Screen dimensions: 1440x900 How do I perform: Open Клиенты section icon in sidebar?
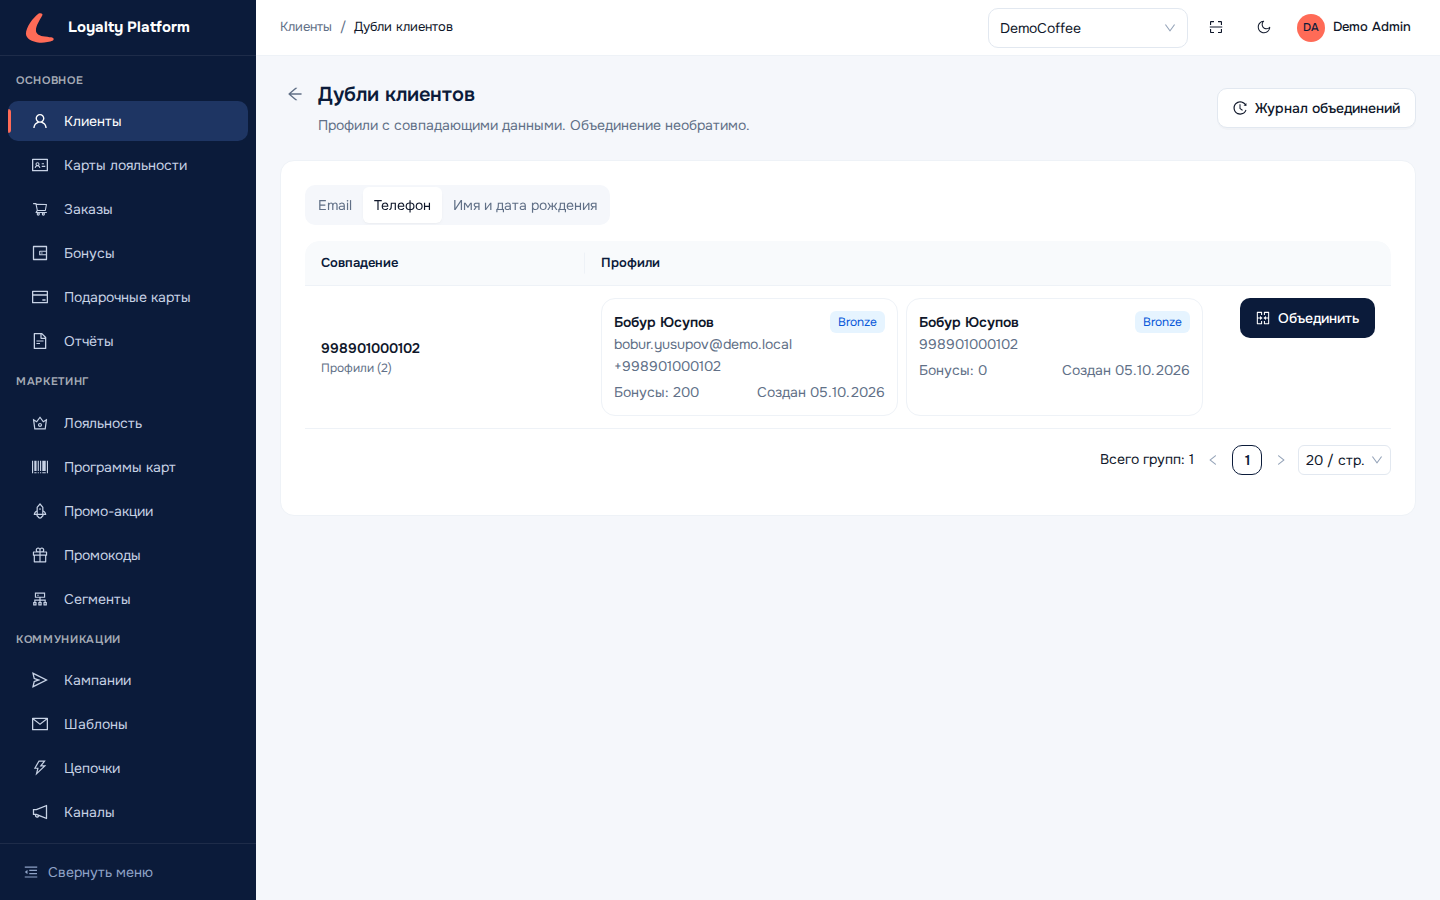pyautogui.click(x=40, y=121)
